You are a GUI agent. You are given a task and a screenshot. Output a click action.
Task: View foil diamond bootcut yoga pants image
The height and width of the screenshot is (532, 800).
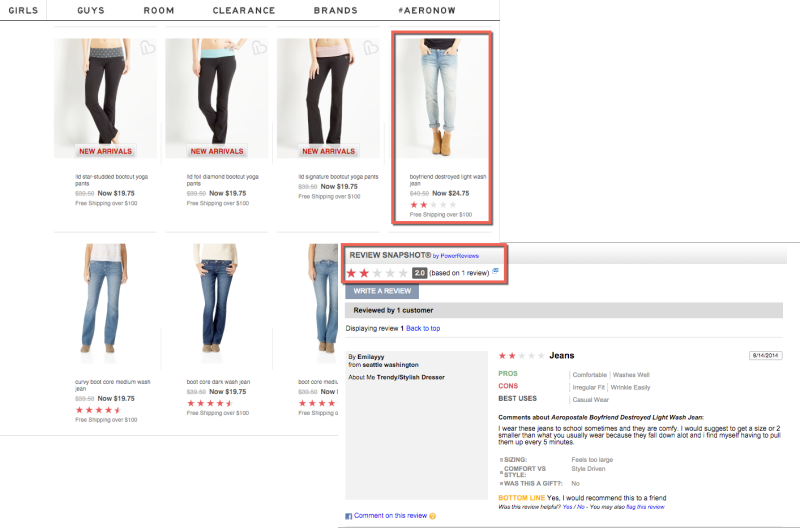click(x=217, y=98)
